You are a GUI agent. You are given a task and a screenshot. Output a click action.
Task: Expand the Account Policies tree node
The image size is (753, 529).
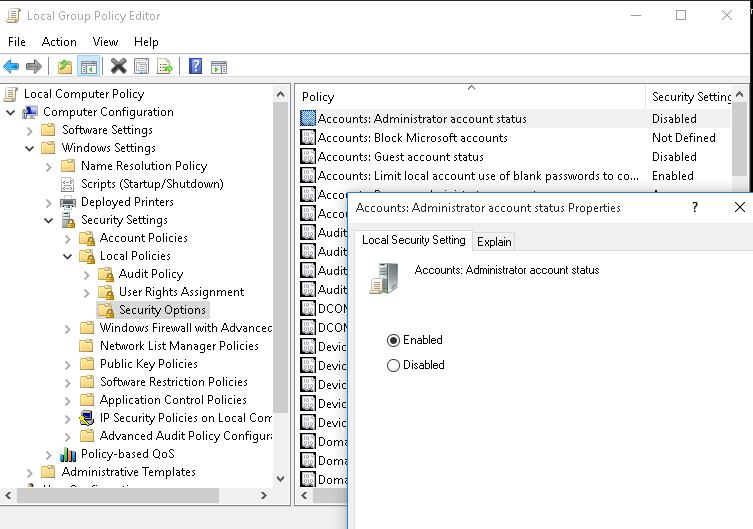click(x=68, y=238)
